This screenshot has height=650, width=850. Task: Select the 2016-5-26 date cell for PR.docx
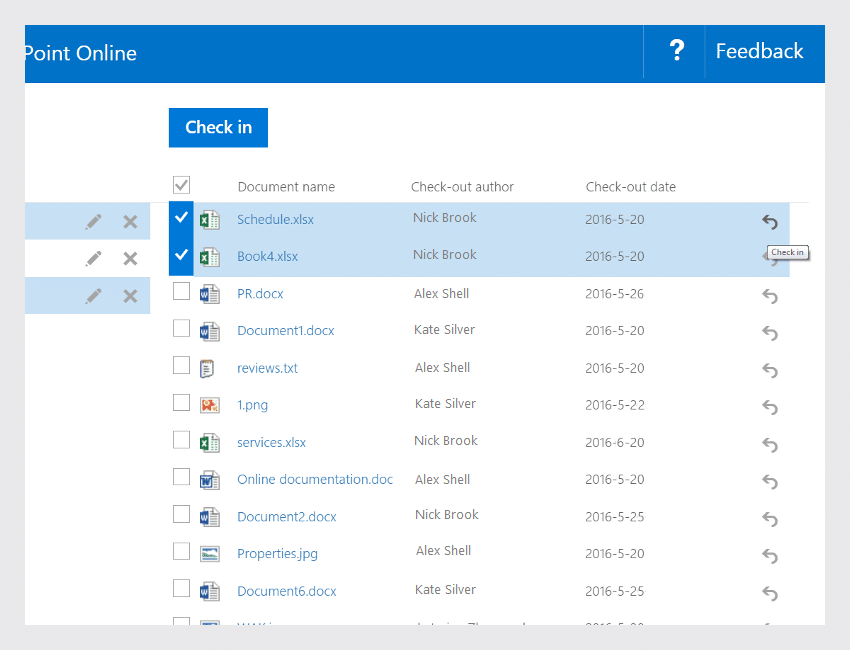point(615,294)
